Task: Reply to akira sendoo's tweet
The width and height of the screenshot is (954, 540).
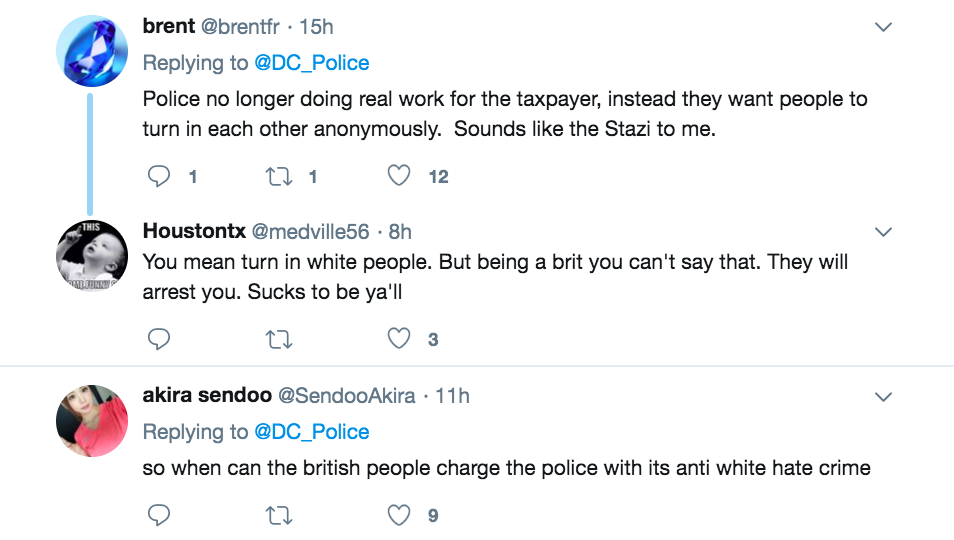Action: 160,515
